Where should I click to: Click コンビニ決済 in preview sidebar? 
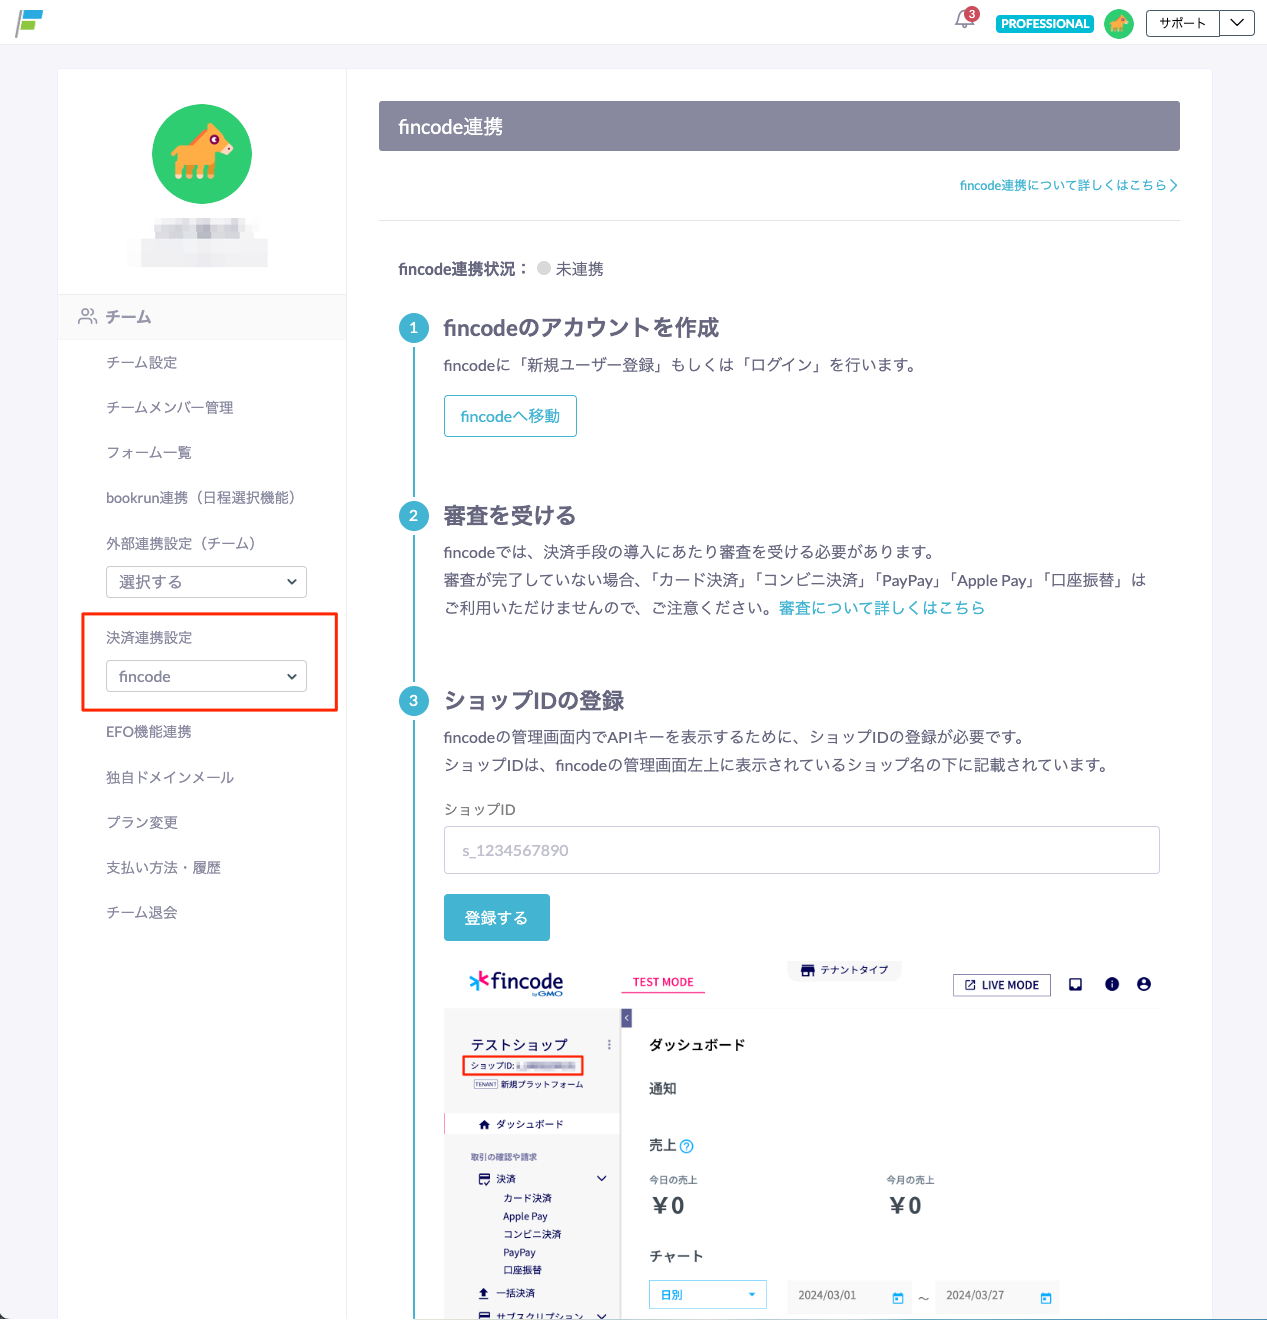coord(532,1234)
